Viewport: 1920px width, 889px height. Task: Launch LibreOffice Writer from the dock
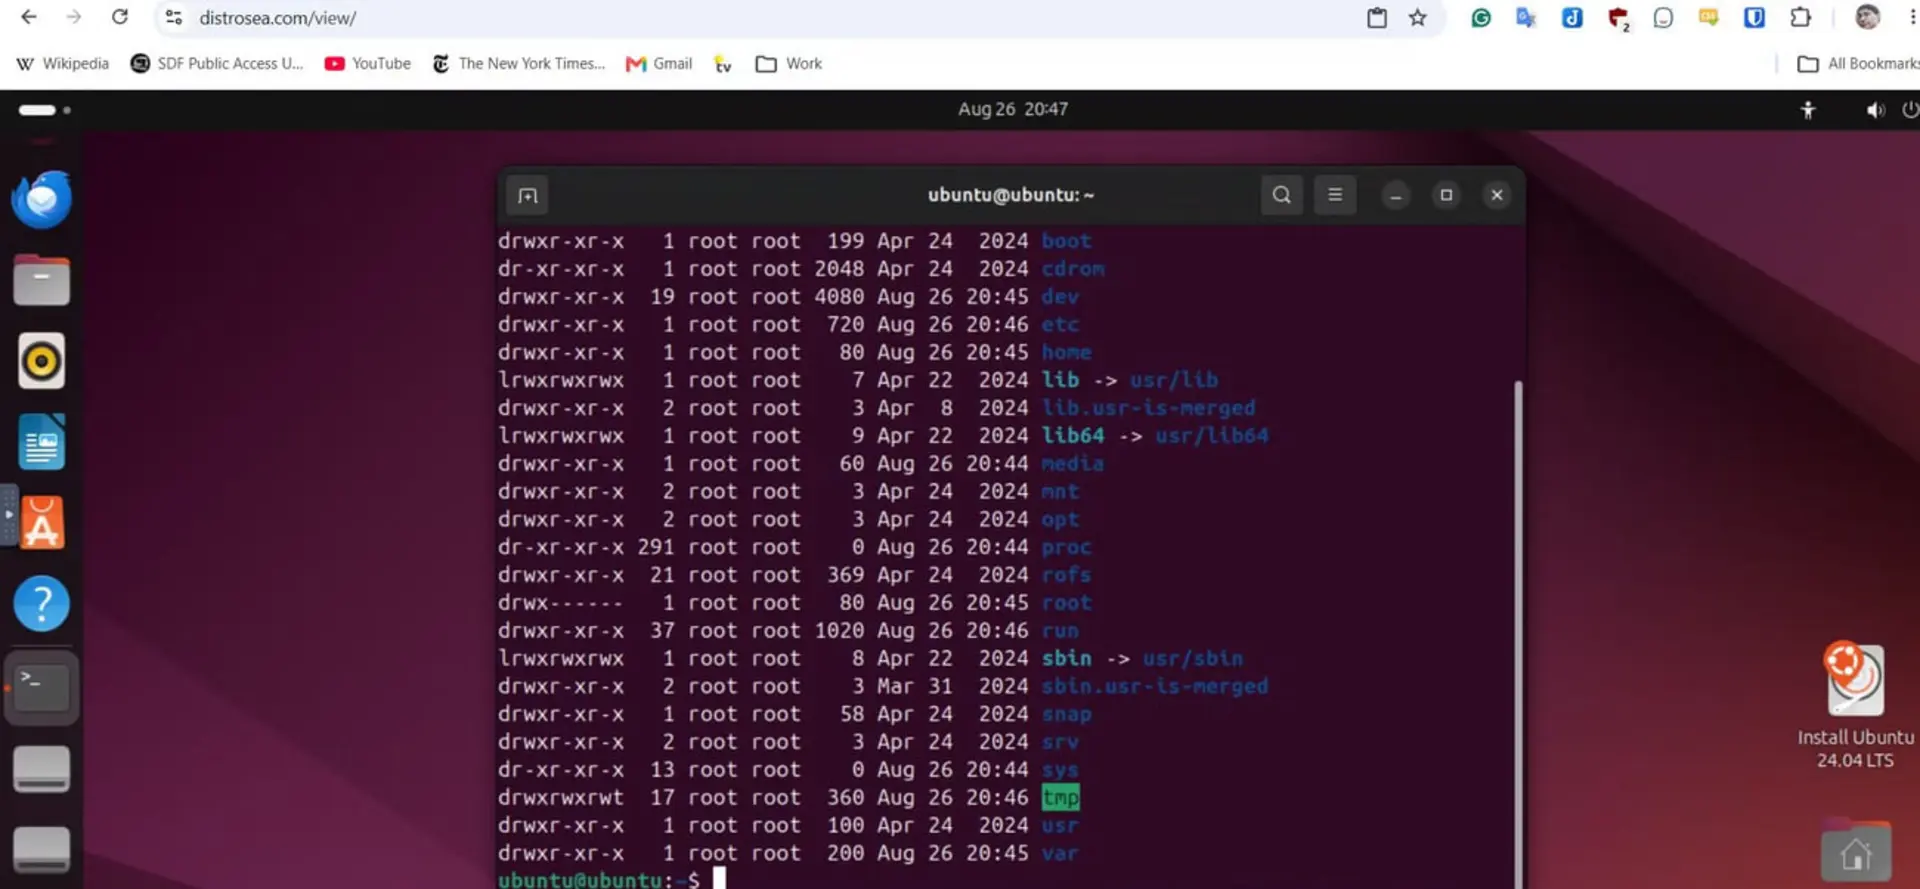(x=42, y=442)
